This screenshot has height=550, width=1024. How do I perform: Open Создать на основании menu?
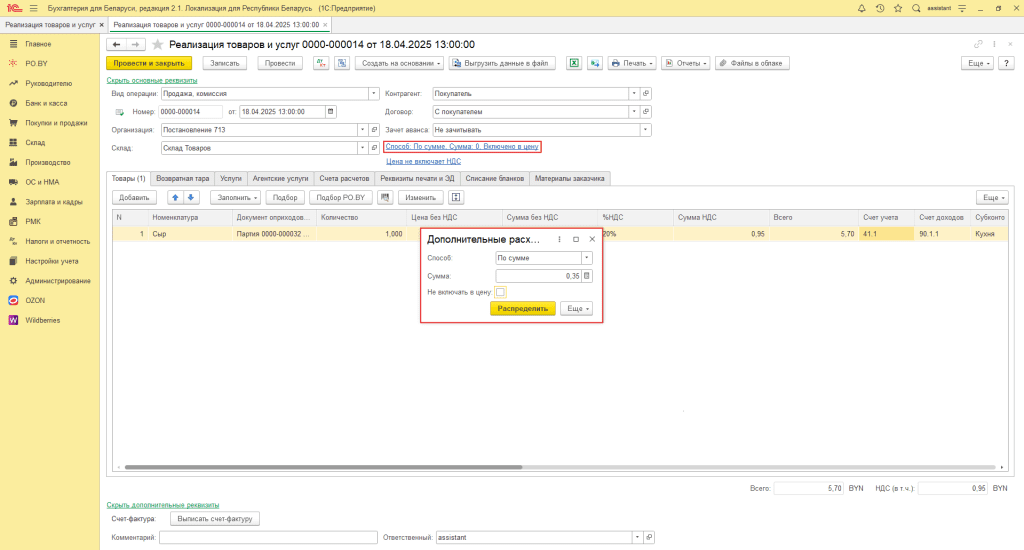pyautogui.click(x=400, y=63)
